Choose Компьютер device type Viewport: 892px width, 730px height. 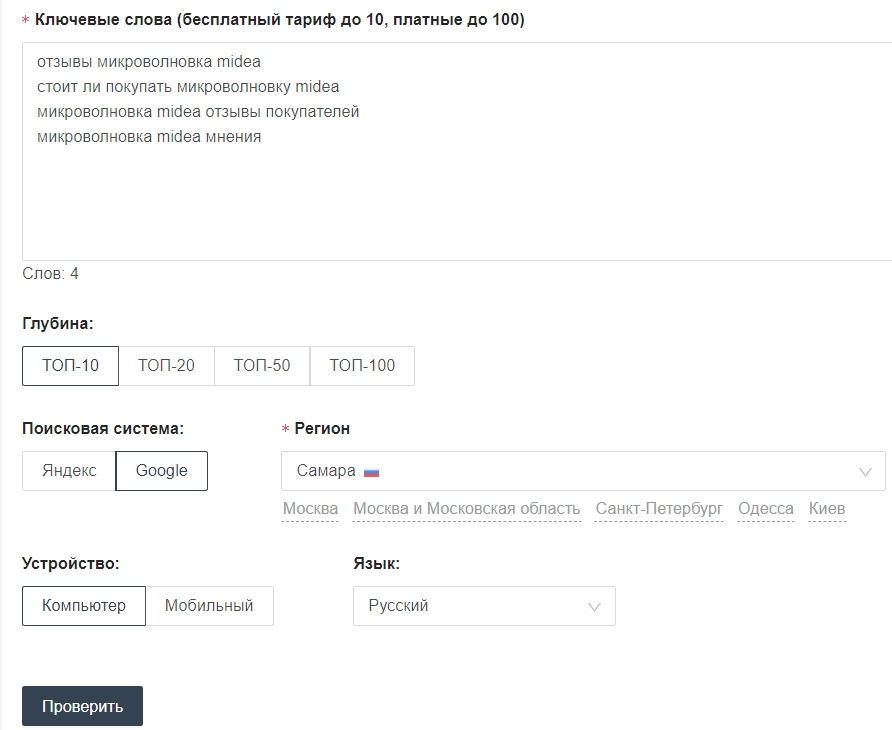[84, 606]
